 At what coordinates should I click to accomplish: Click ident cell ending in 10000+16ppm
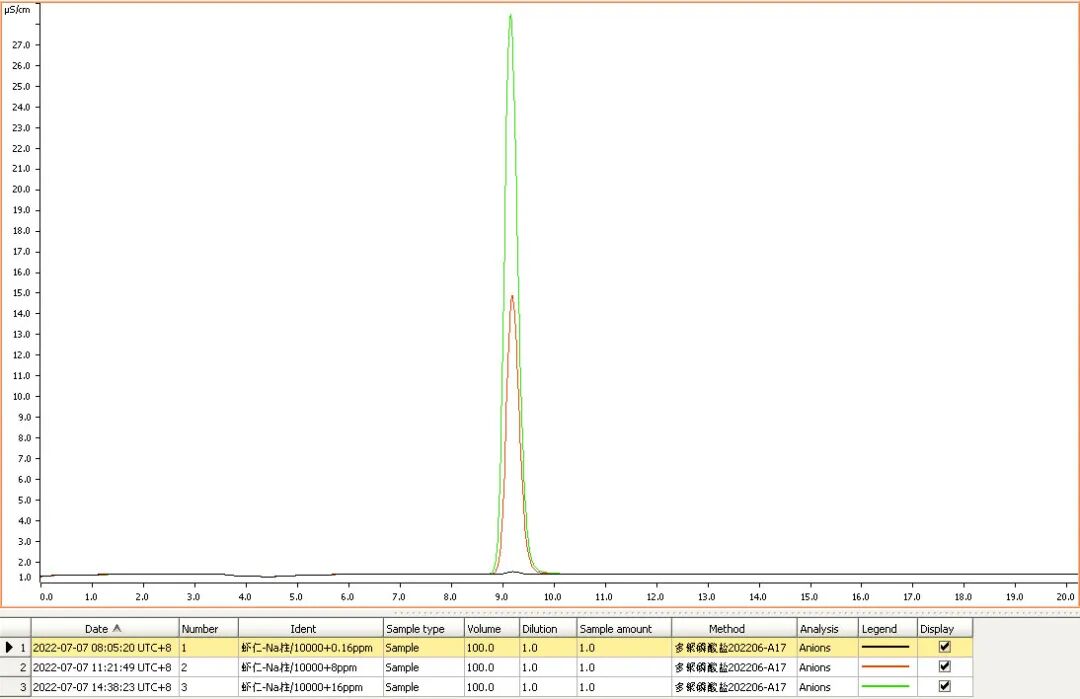click(311, 687)
